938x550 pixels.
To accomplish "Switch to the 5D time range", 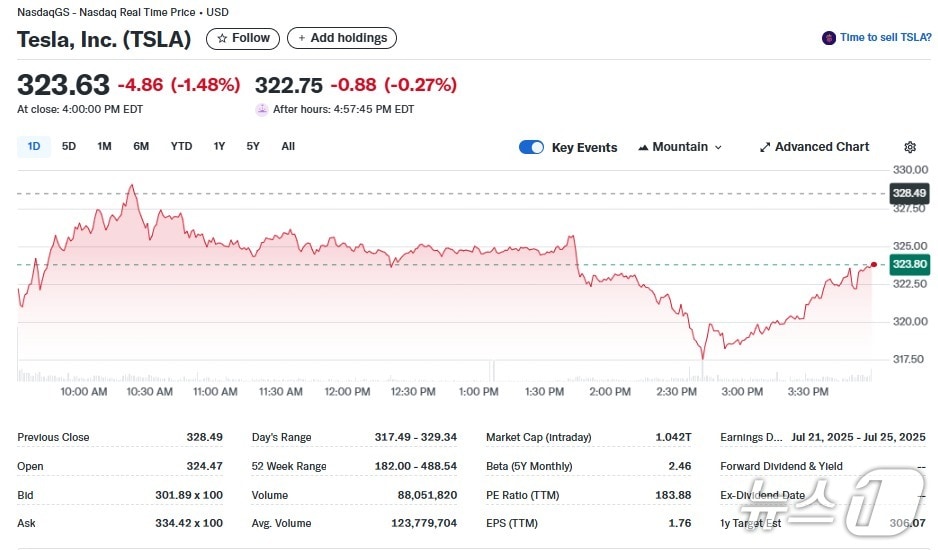I will [69, 146].
